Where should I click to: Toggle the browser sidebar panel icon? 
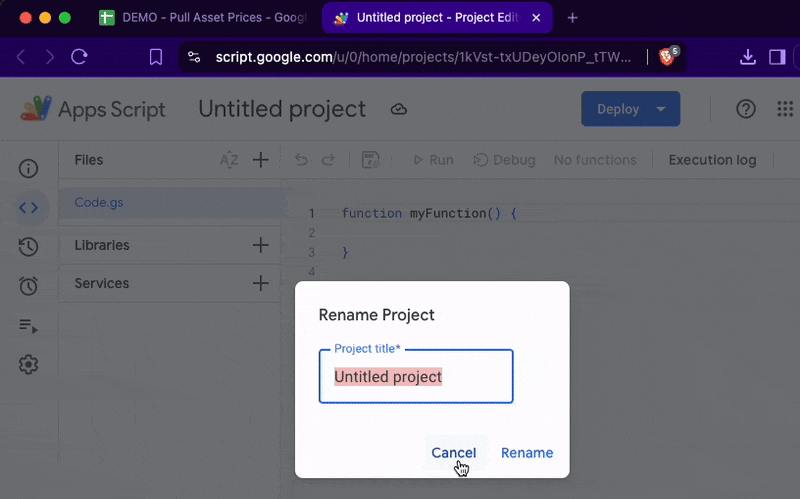777,57
